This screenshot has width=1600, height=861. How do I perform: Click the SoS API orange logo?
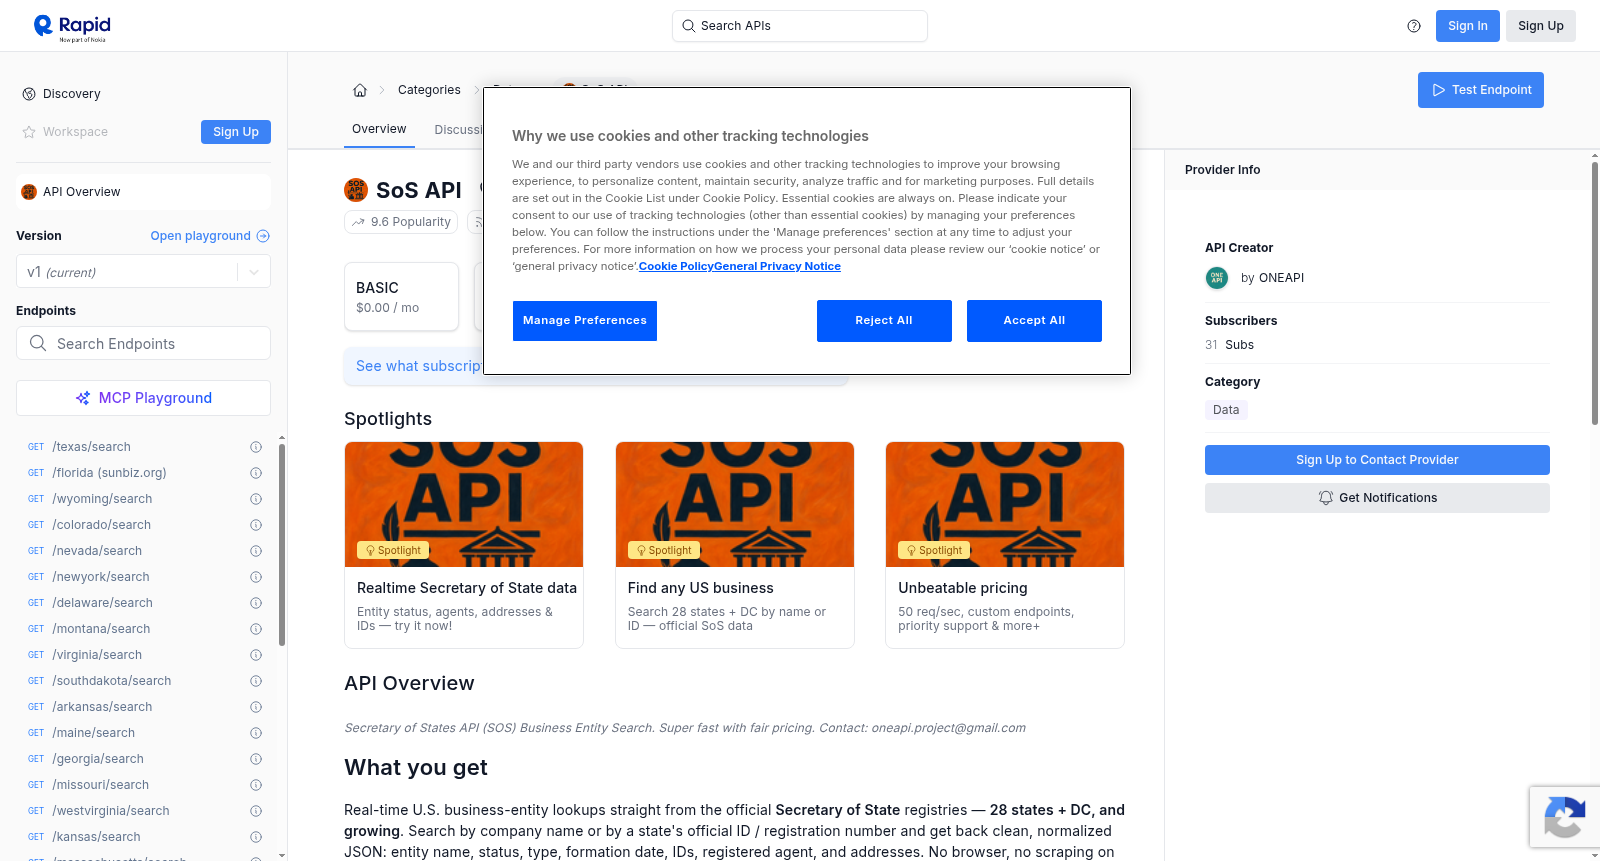[356, 190]
